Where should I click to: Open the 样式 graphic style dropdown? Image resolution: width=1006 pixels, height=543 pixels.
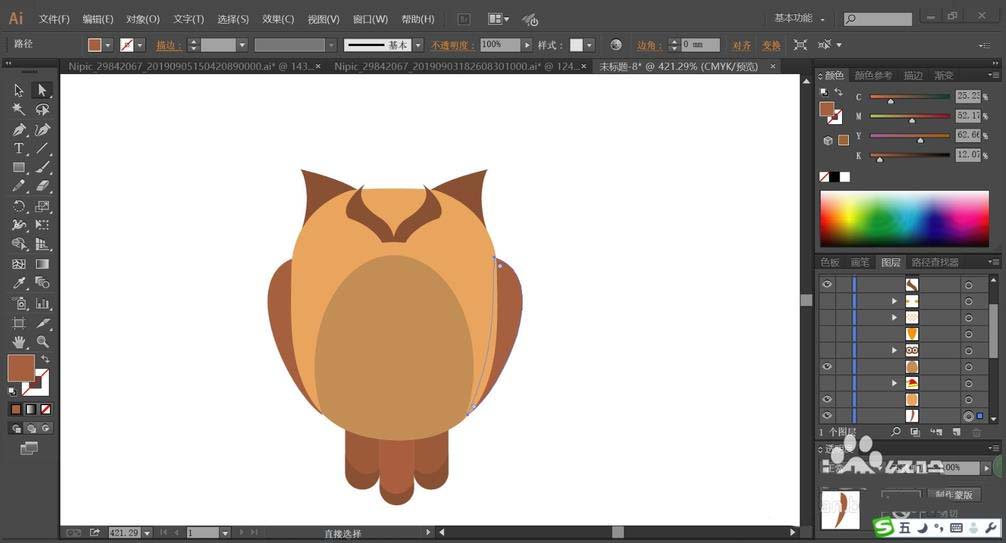click(x=590, y=45)
